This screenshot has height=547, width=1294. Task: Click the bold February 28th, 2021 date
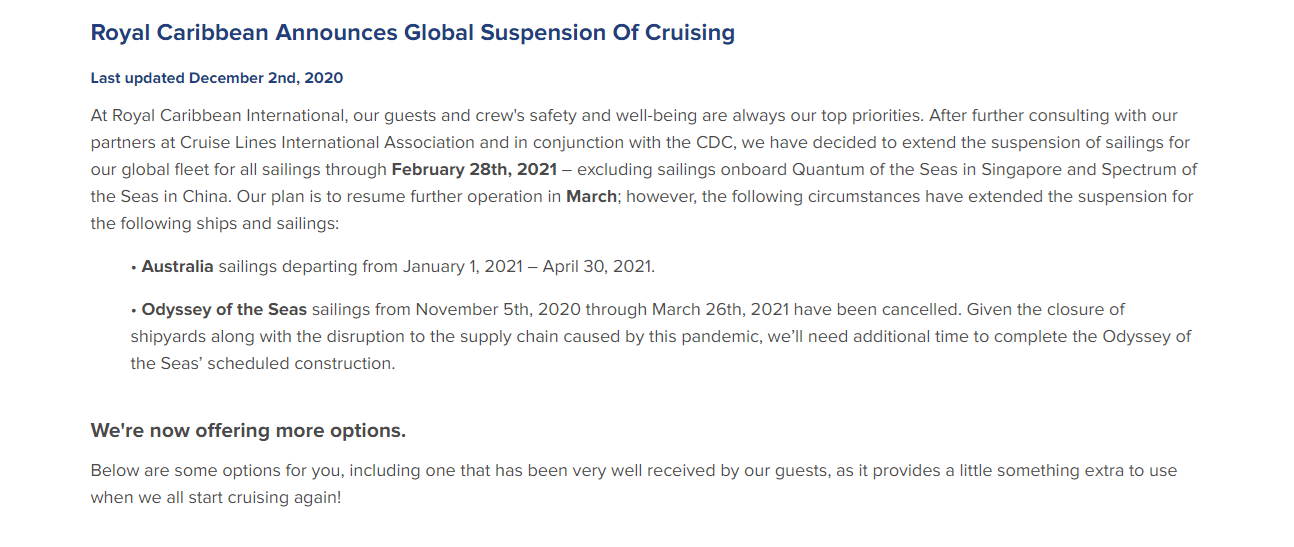click(474, 169)
